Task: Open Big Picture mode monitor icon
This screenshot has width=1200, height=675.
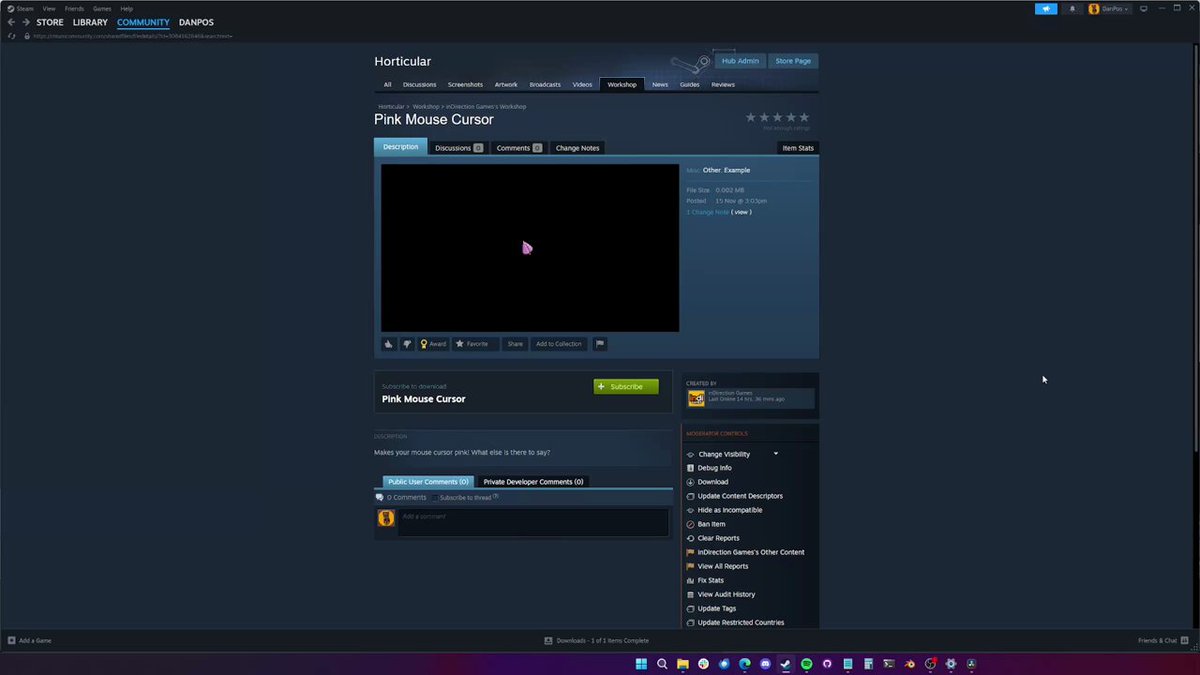Action: point(1144,9)
